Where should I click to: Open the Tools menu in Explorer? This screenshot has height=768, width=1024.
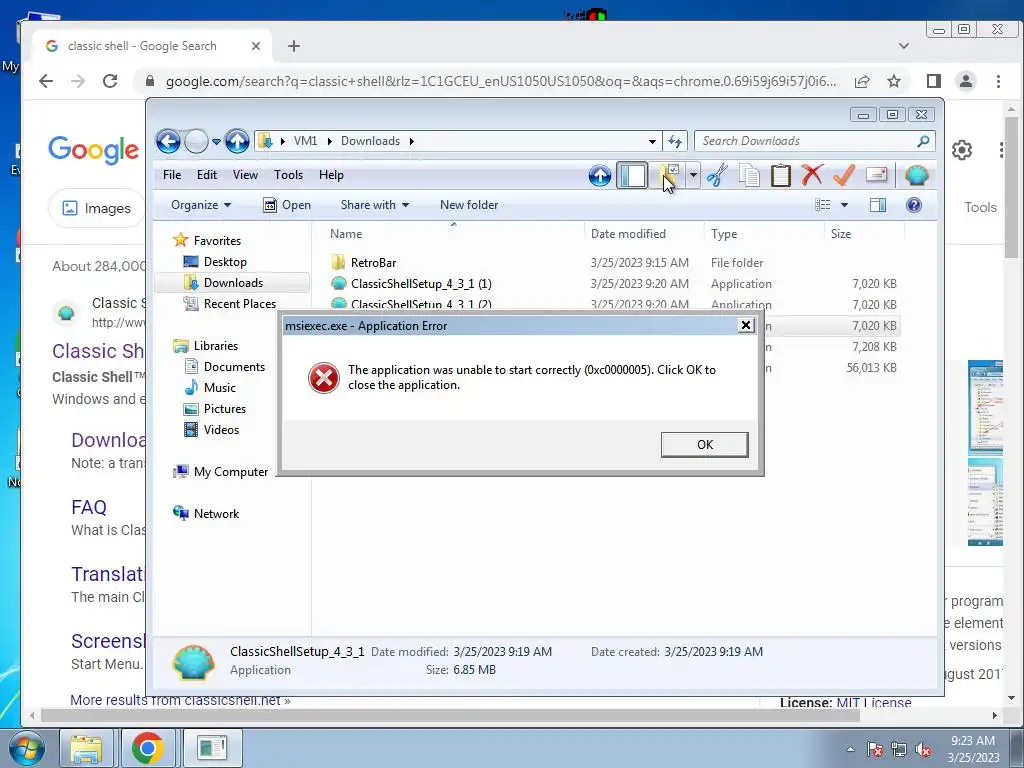pos(288,175)
